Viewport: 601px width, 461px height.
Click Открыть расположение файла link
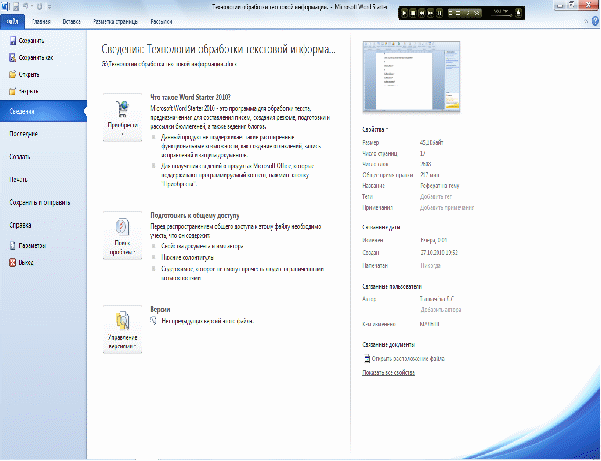404,359
